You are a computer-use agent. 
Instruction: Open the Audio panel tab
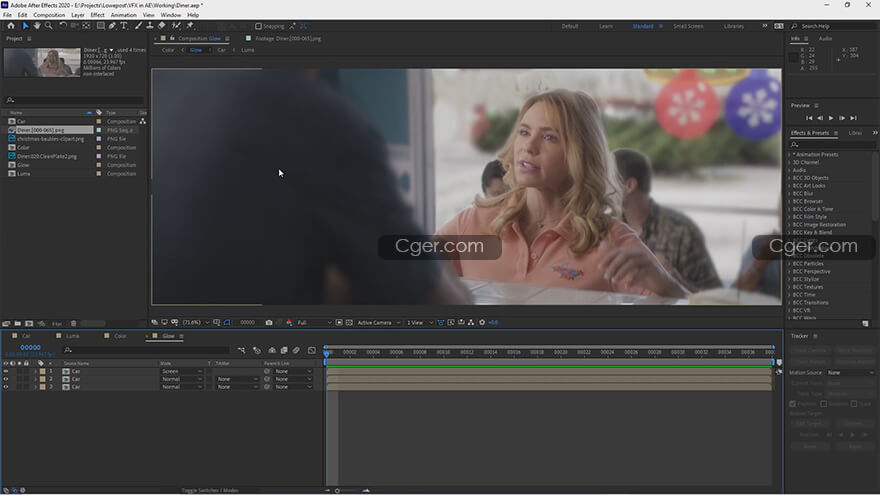pos(825,39)
